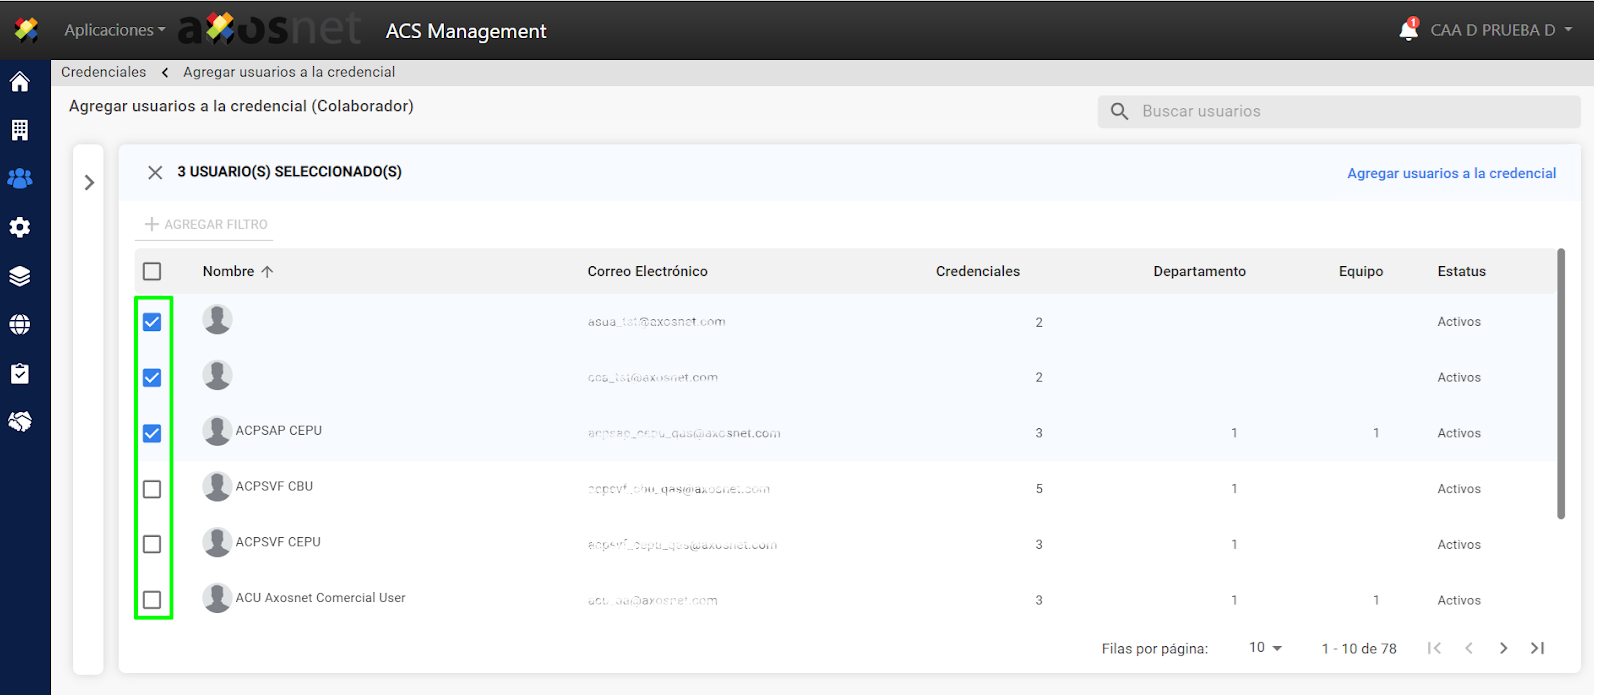Open the settings gear sidebar icon
This screenshot has width=1598, height=696.
click(x=20, y=227)
